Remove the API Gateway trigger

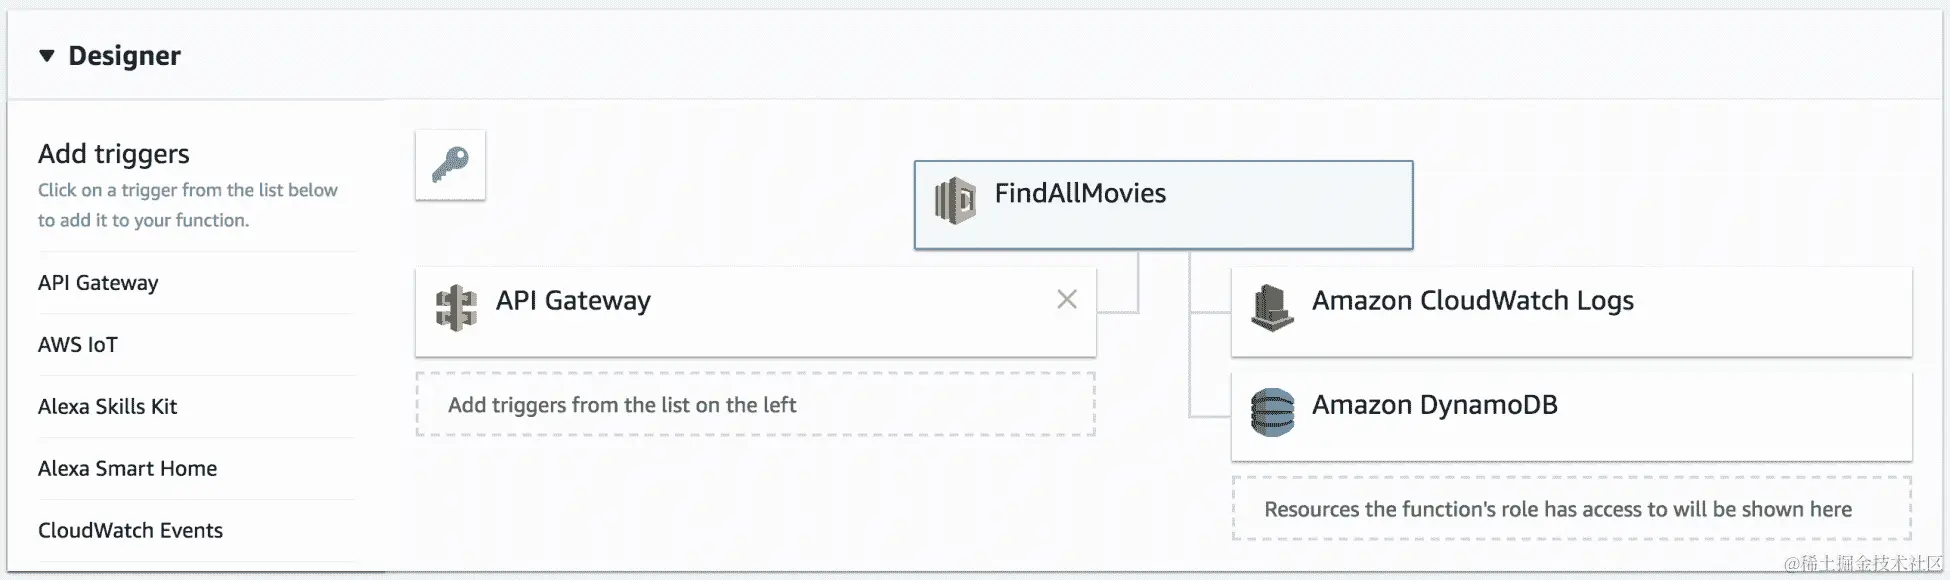click(x=1067, y=299)
